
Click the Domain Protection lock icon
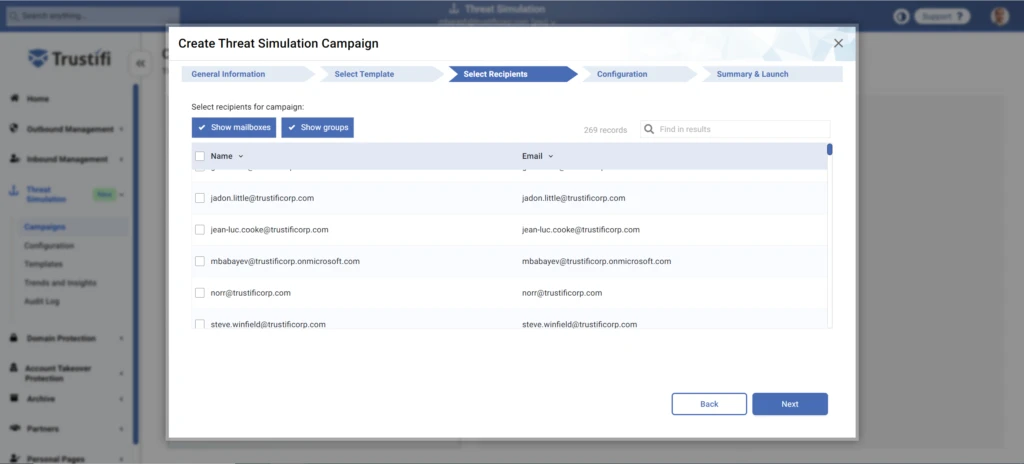14,339
